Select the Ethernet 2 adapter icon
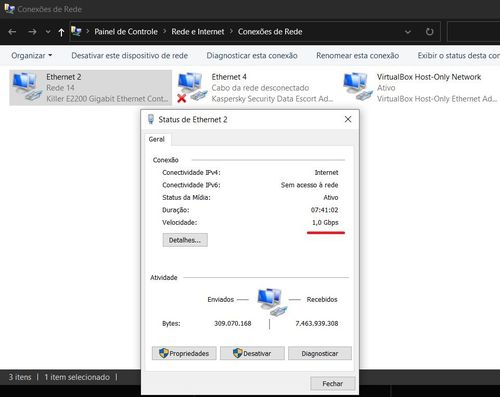Image resolution: width=500 pixels, height=397 pixels. (x=27, y=86)
